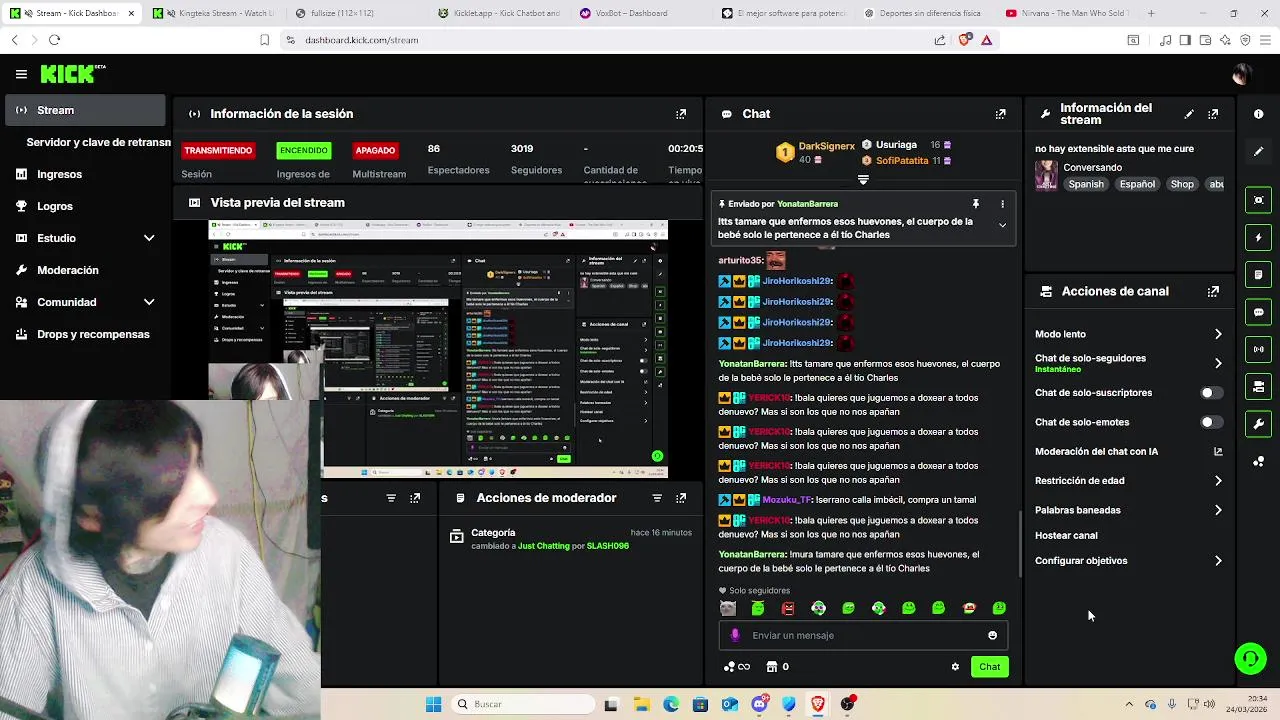Click Hostear canal action
This screenshot has width=1280, height=720.
(x=1066, y=536)
